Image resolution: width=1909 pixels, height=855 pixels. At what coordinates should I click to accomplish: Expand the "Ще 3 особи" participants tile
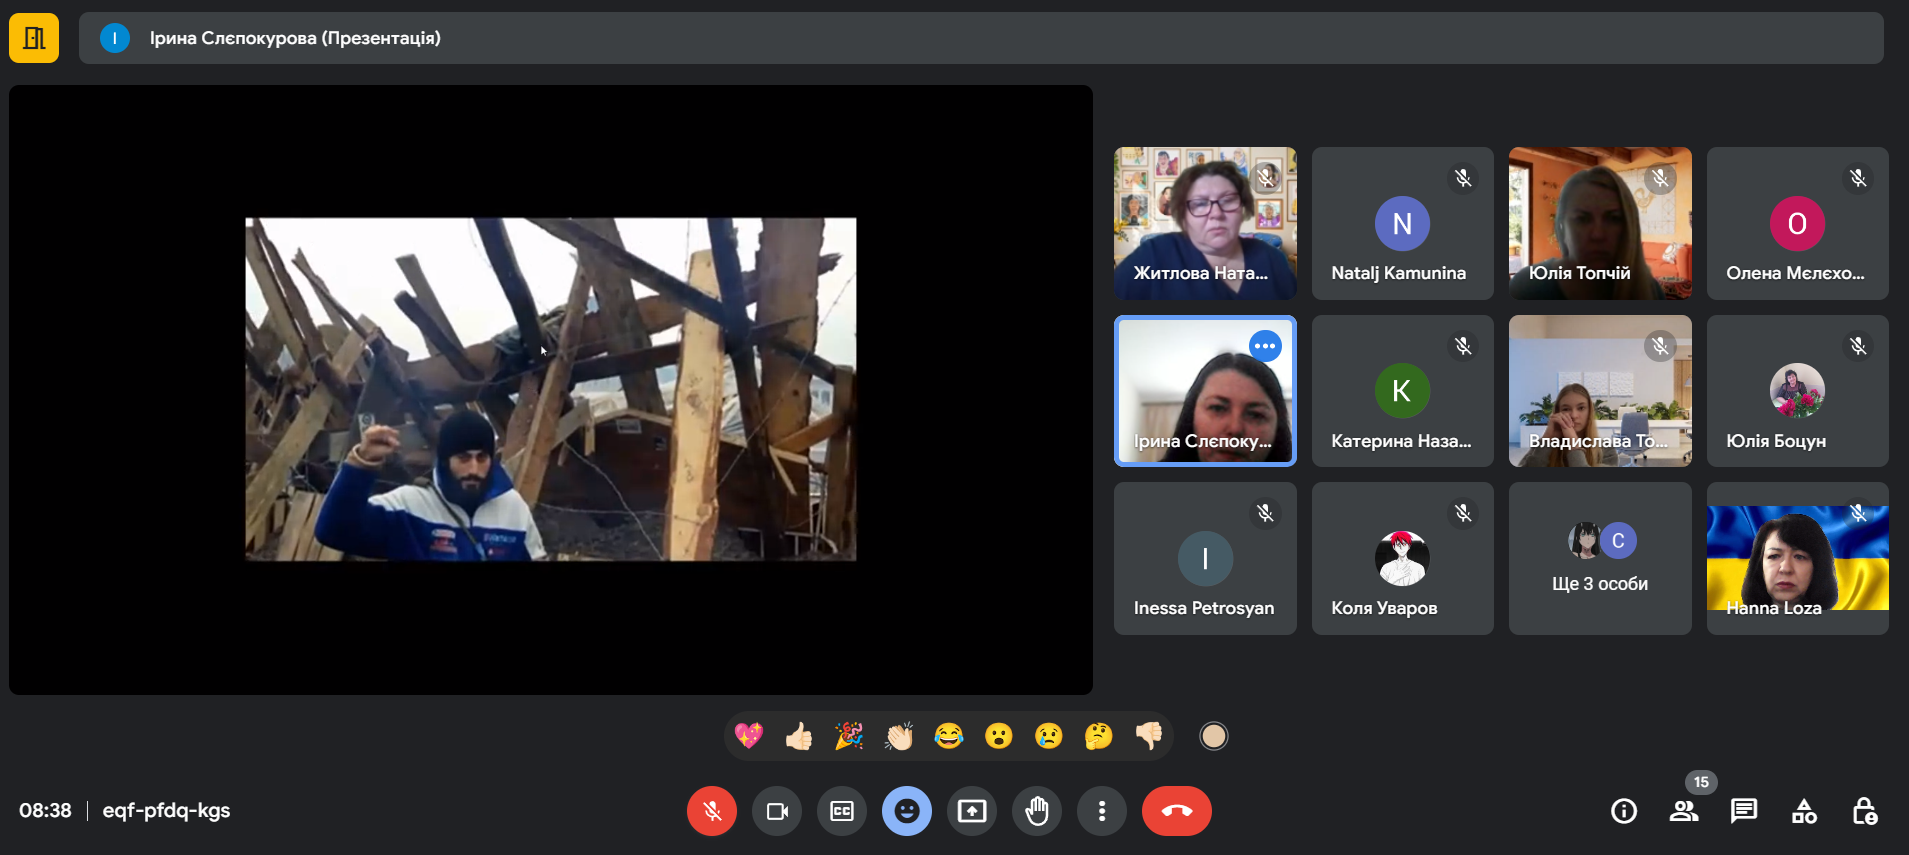pyautogui.click(x=1599, y=559)
